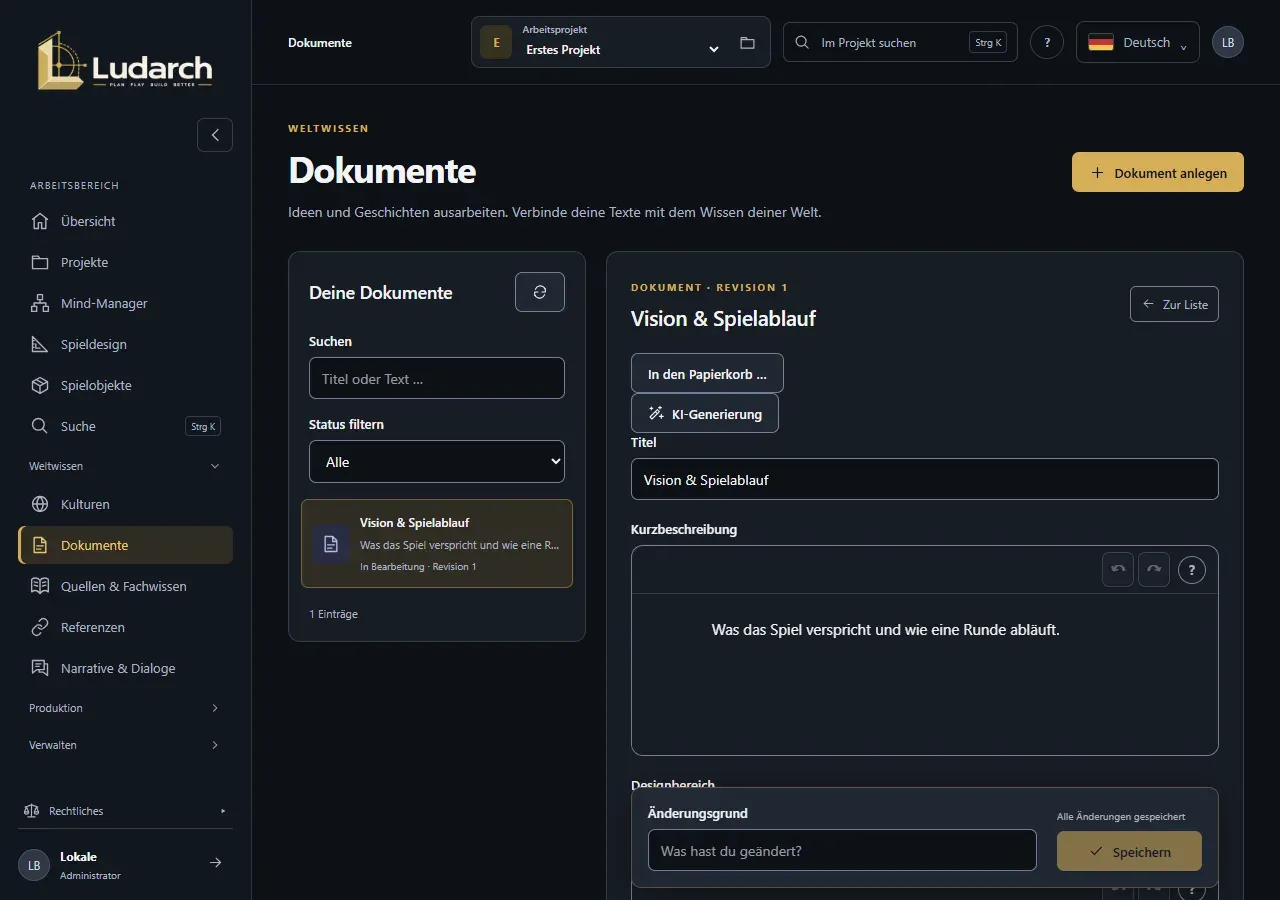Viewport: 1280px width, 900px height.
Task: Click In den Papierkorb button
Action: tap(707, 373)
